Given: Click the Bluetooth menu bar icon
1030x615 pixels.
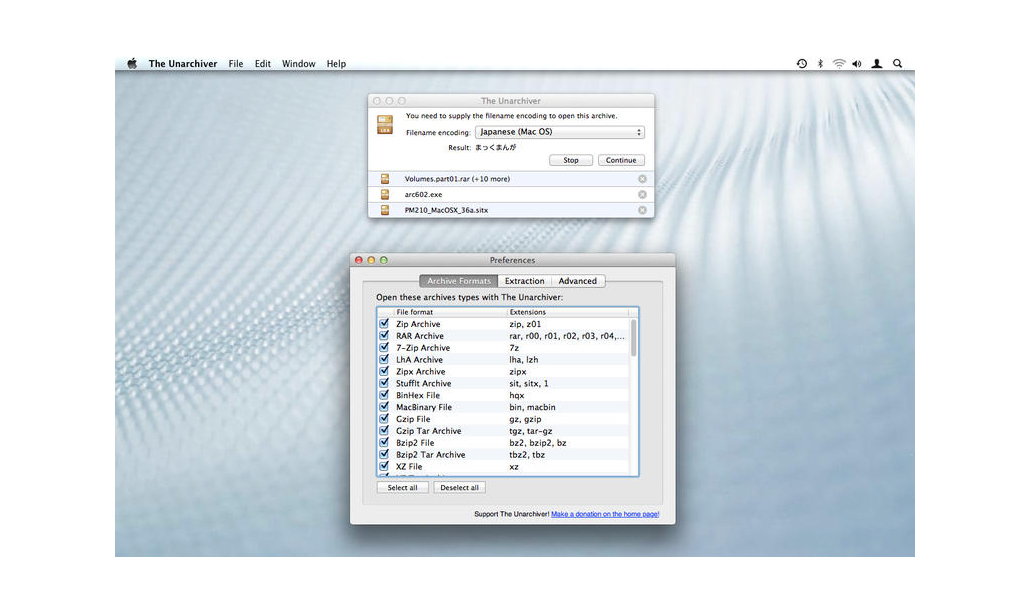Looking at the screenshot, I should tap(820, 64).
